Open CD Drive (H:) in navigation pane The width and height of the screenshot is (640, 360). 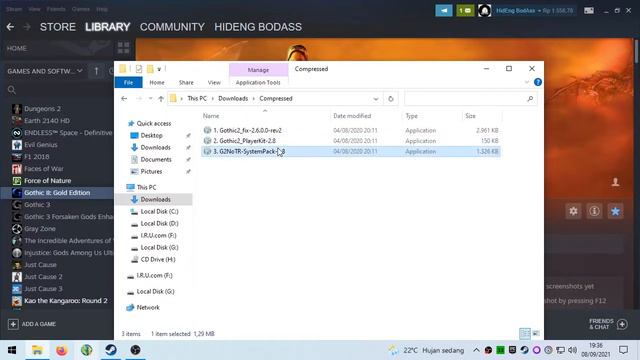point(158,260)
